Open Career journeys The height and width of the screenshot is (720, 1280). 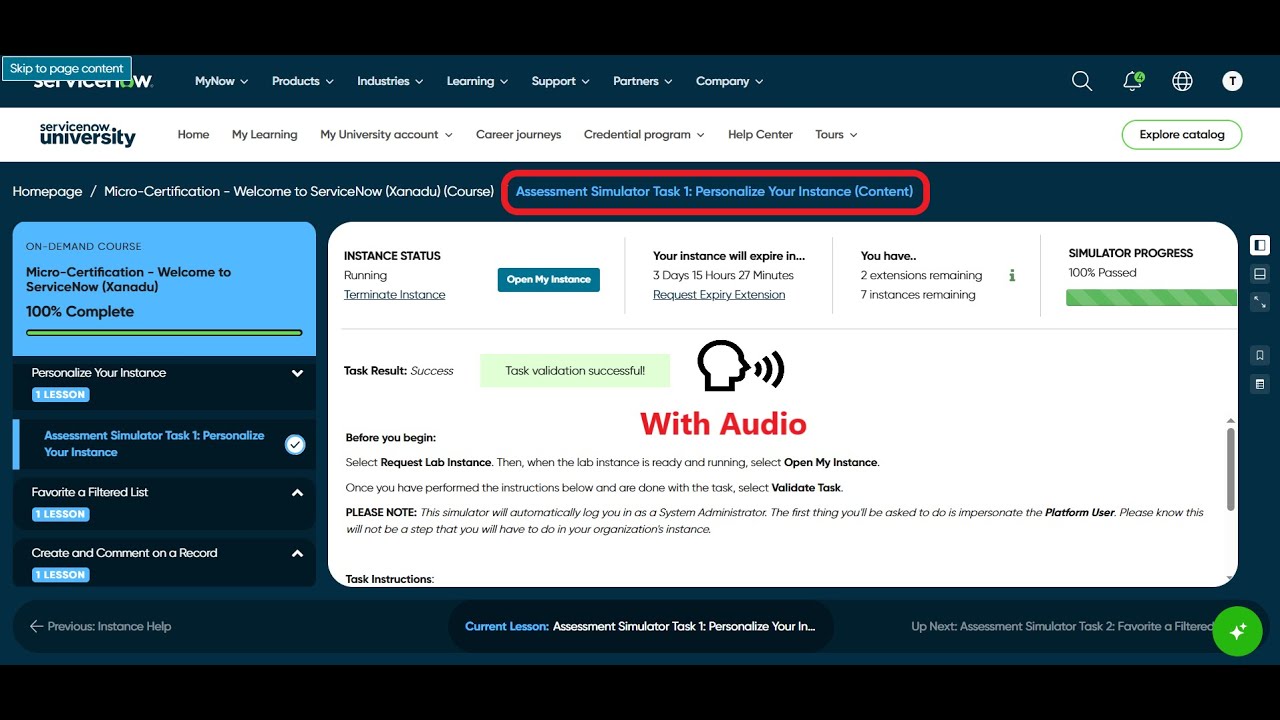point(518,134)
